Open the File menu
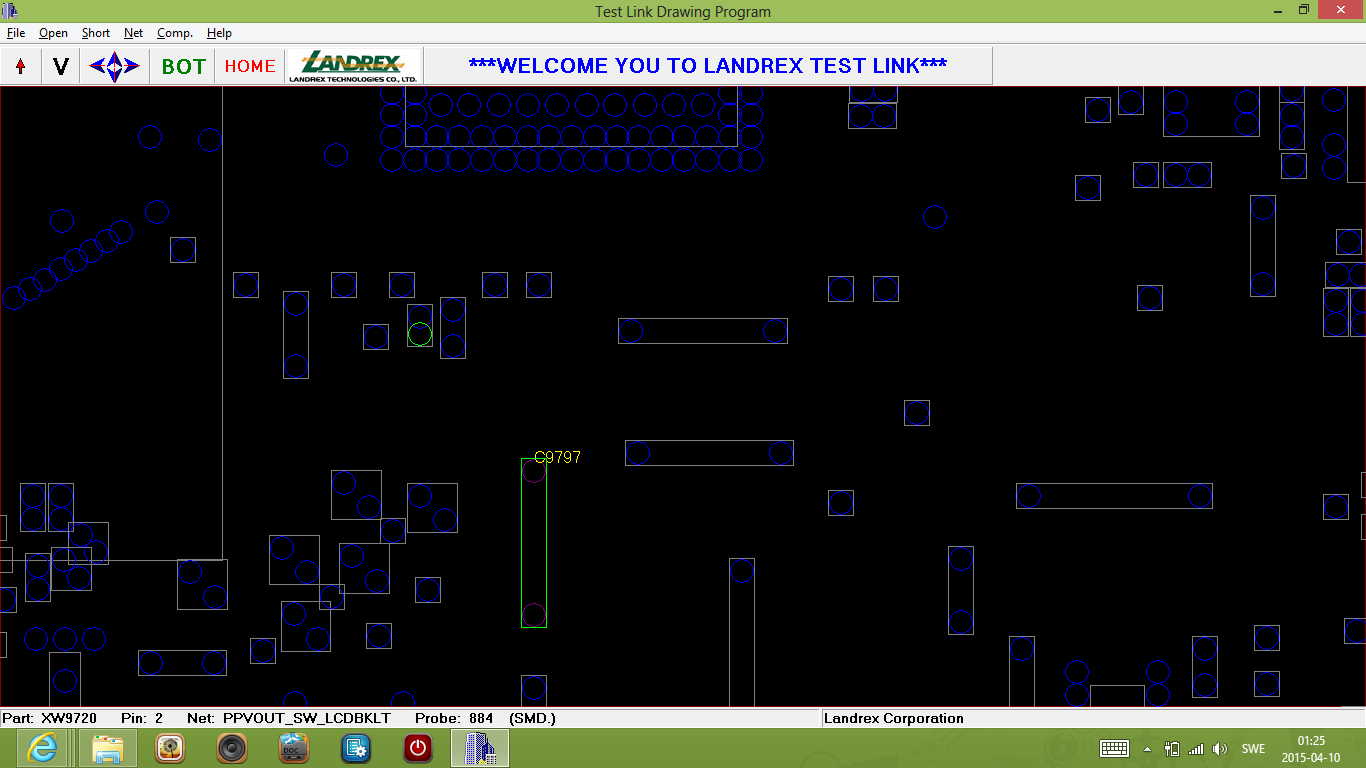Image resolution: width=1366 pixels, height=768 pixels. click(x=16, y=33)
